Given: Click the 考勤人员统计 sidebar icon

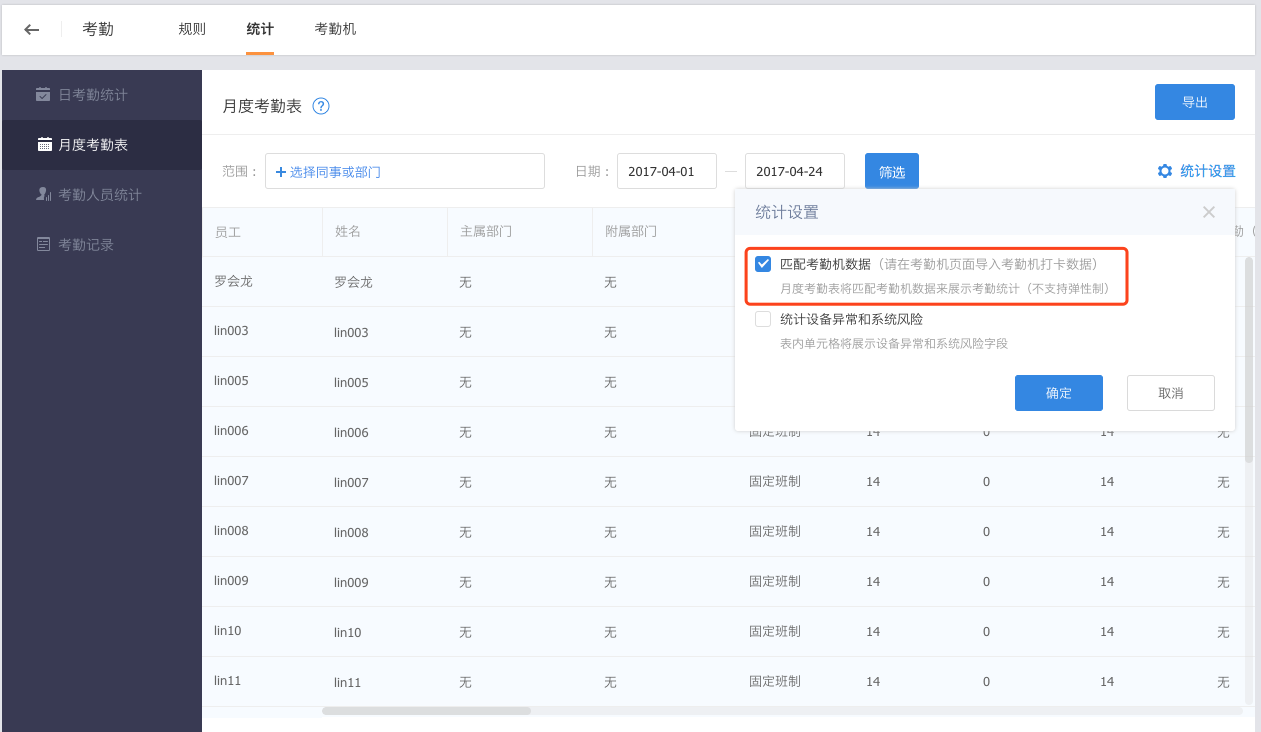Looking at the screenshot, I should coord(43,194).
